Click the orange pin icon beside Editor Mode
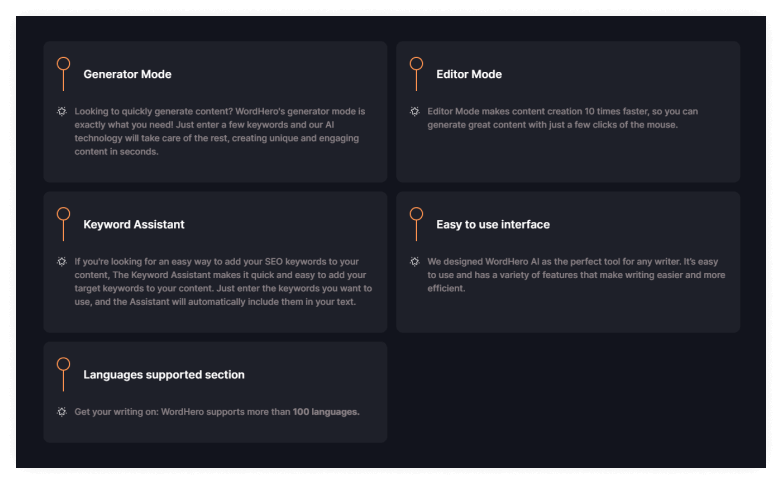The height and width of the screenshot is (484, 782). 416,74
